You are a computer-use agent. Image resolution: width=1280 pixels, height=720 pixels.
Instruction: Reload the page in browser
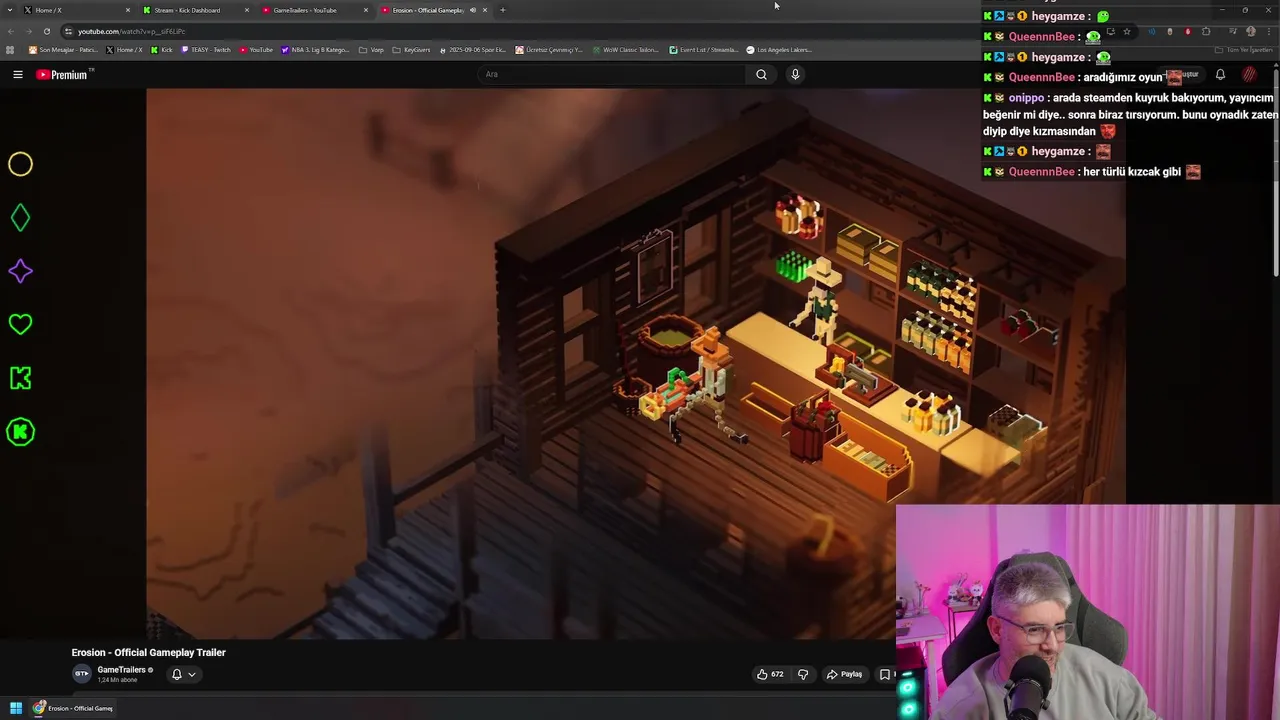click(x=46, y=31)
